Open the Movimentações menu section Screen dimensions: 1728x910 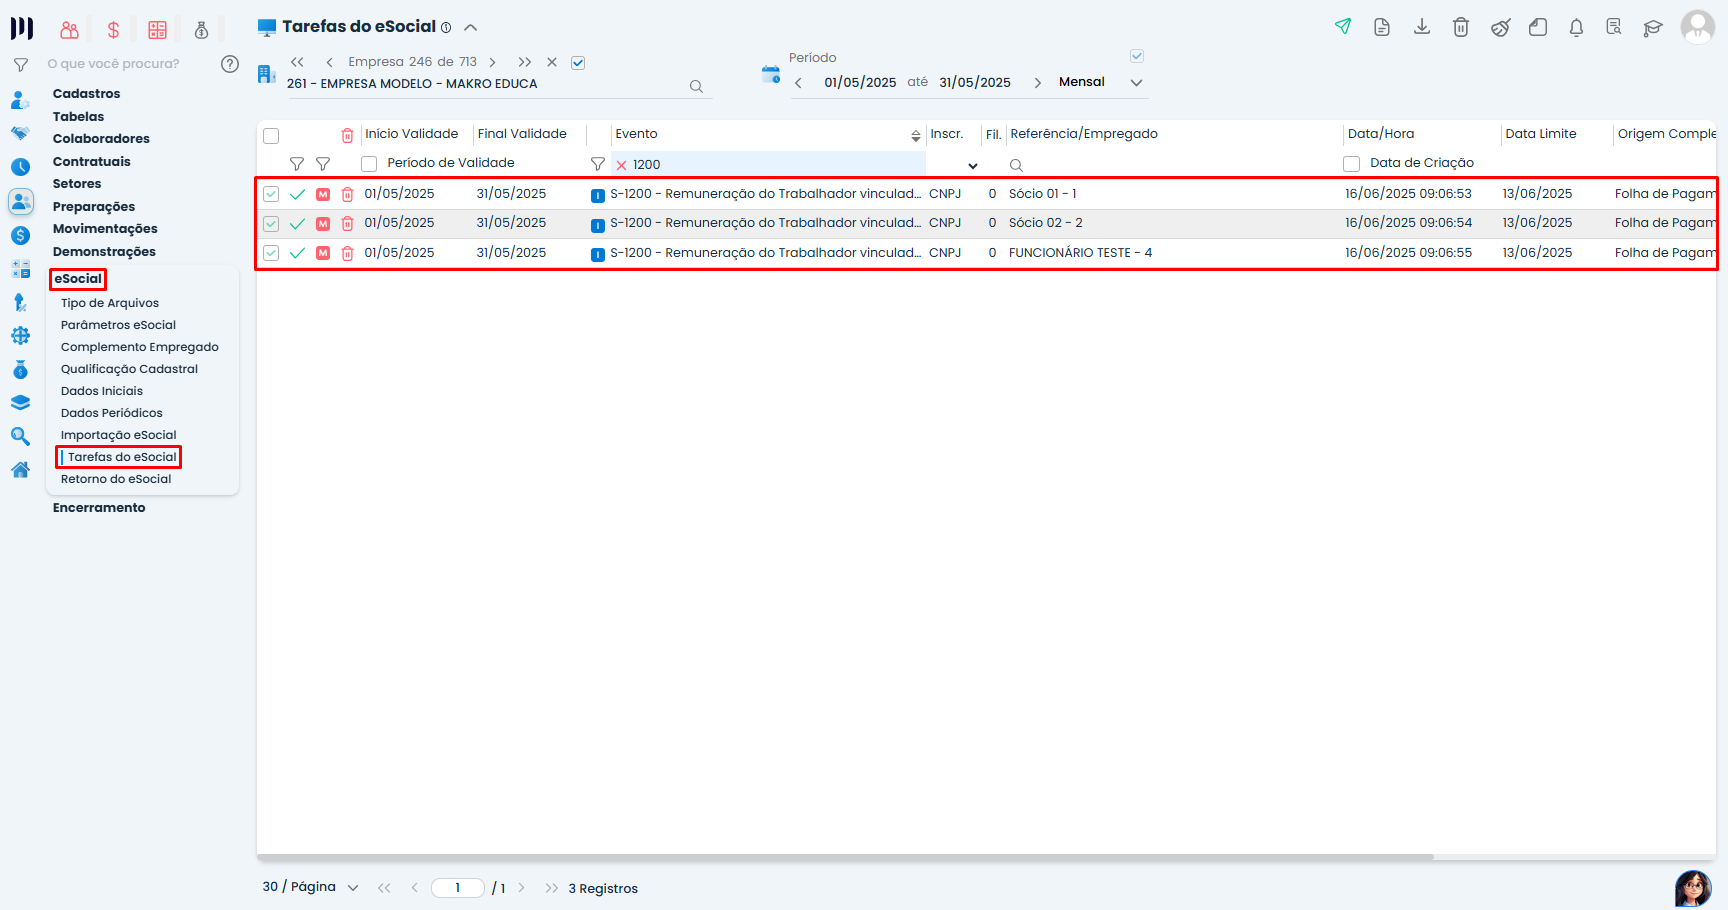pyautogui.click(x=105, y=229)
